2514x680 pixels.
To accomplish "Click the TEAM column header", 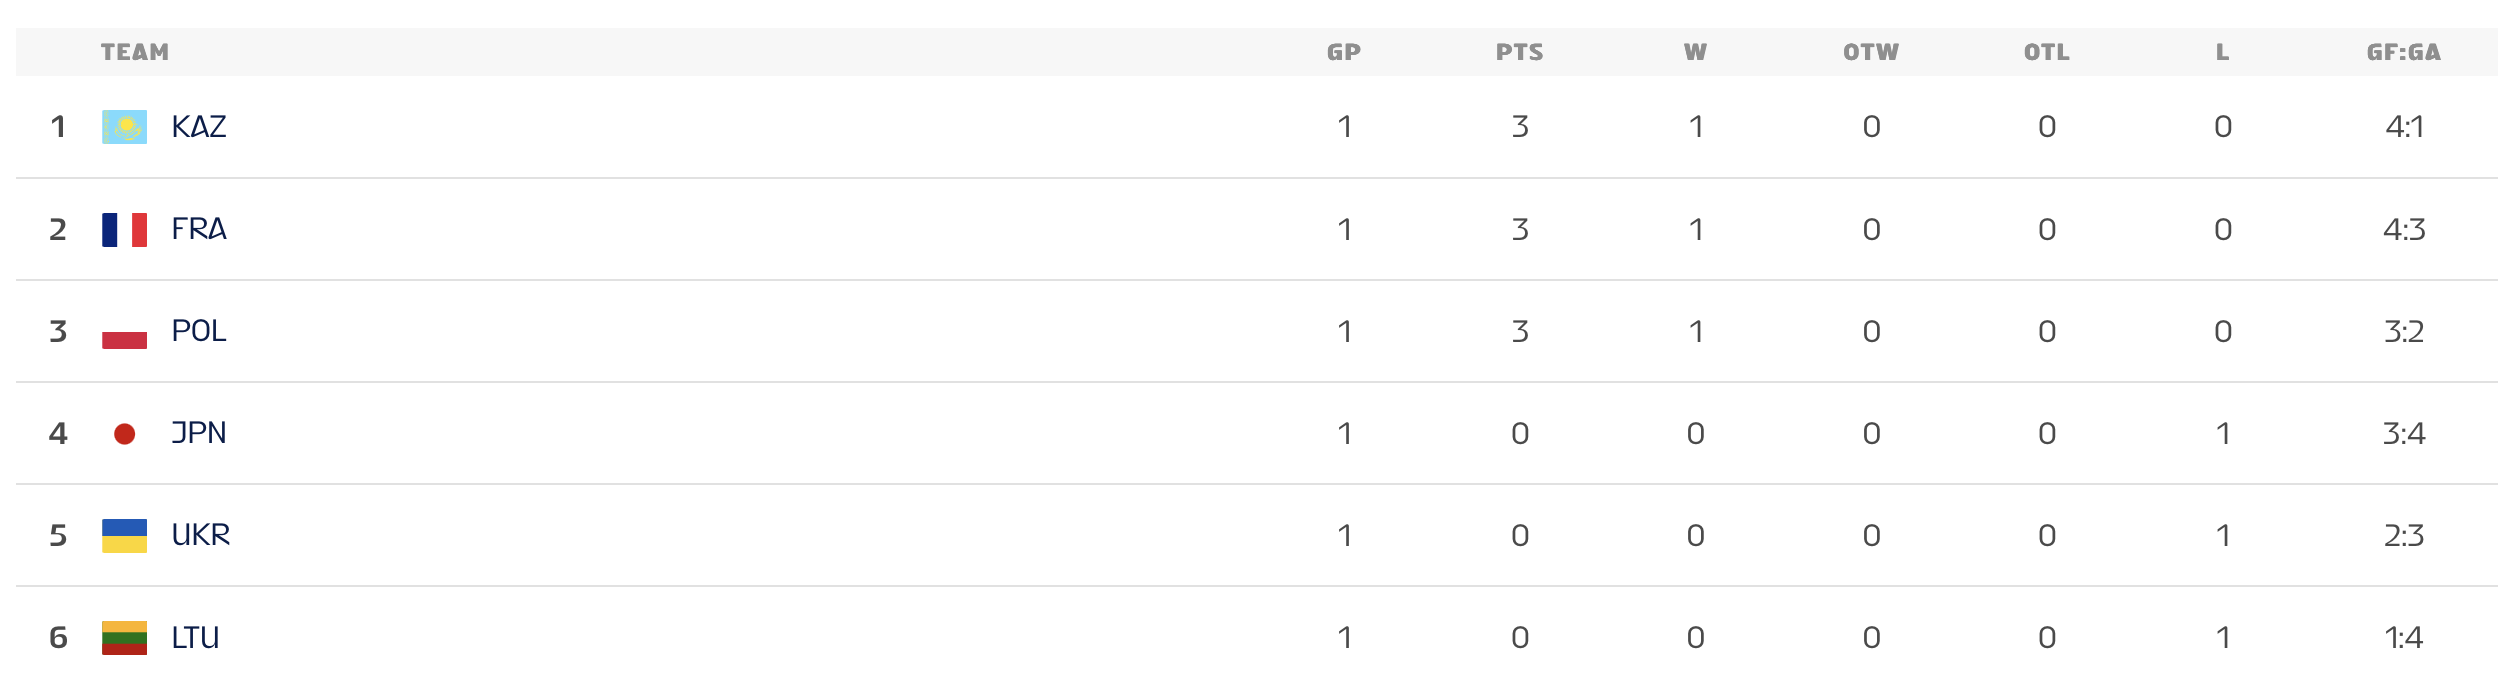I will tap(135, 52).
